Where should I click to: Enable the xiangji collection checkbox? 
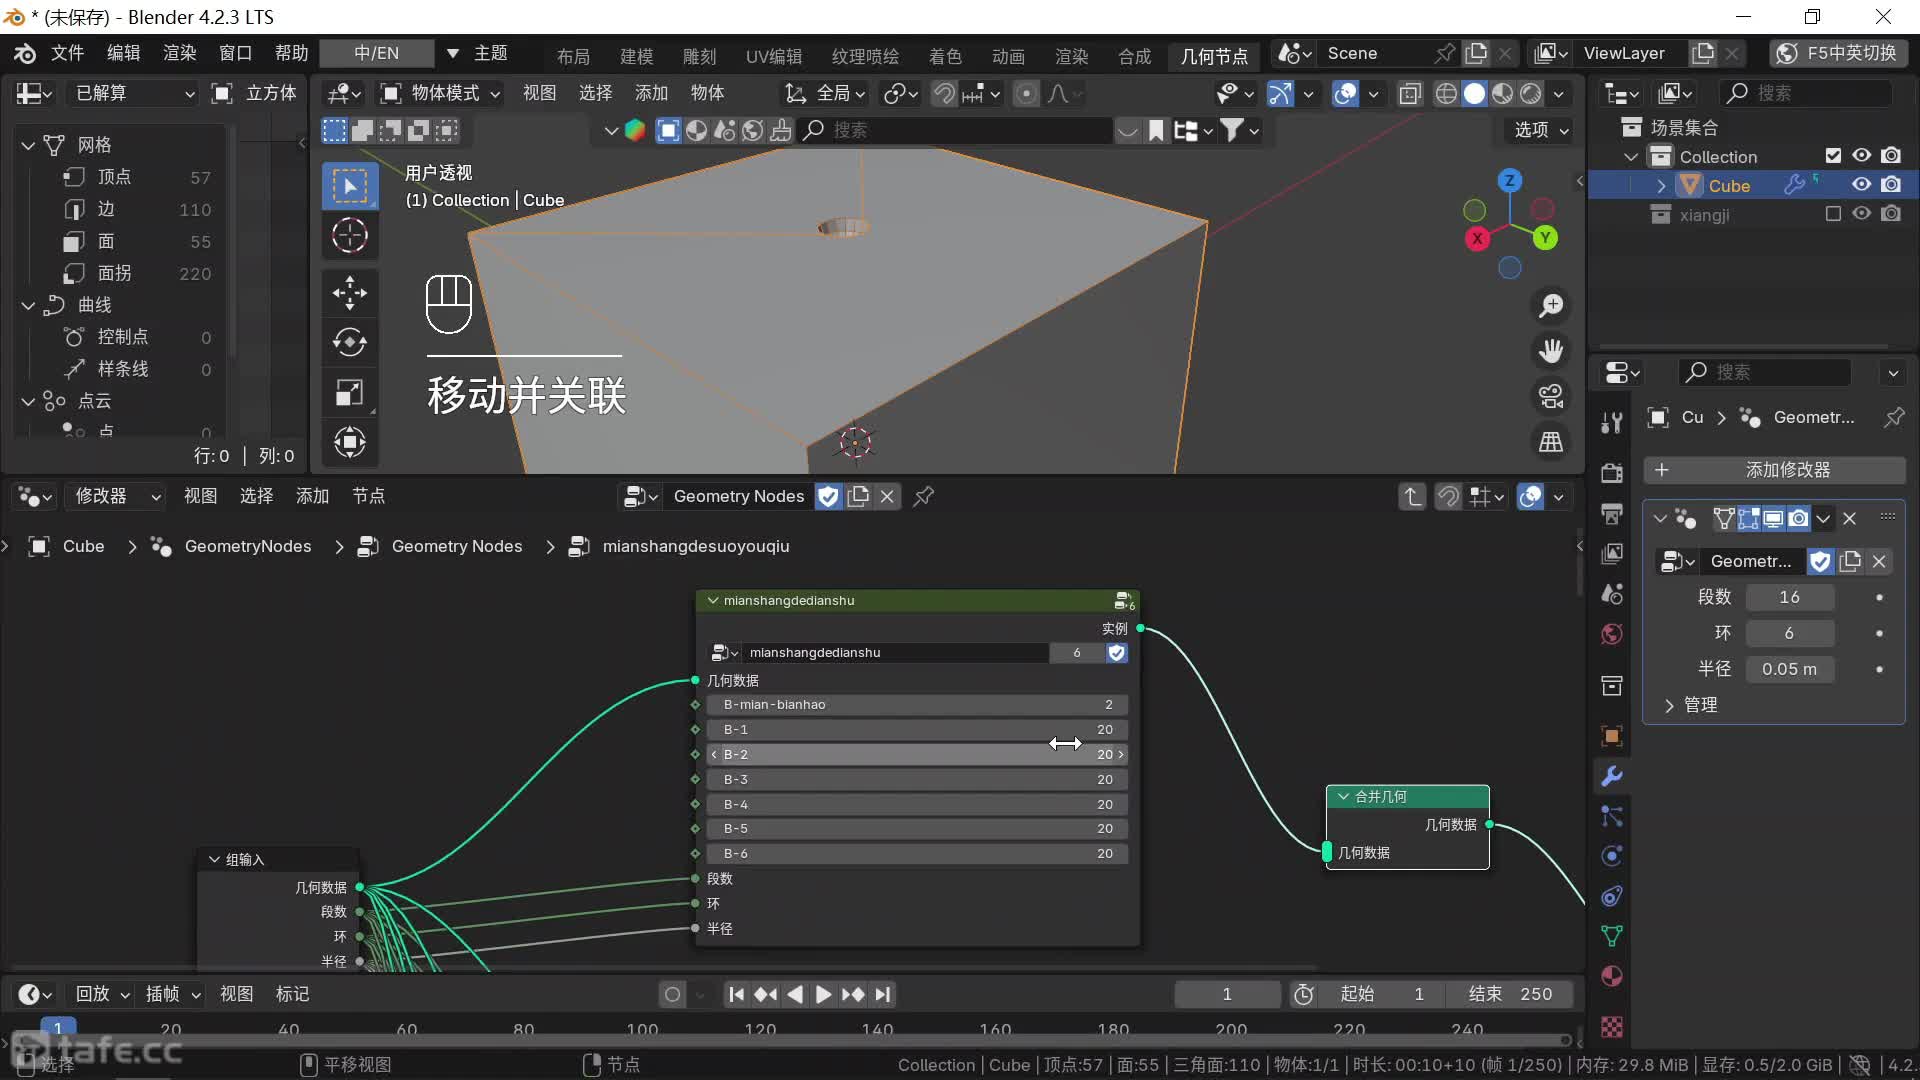pyautogui.click(x=1833, y=214)
